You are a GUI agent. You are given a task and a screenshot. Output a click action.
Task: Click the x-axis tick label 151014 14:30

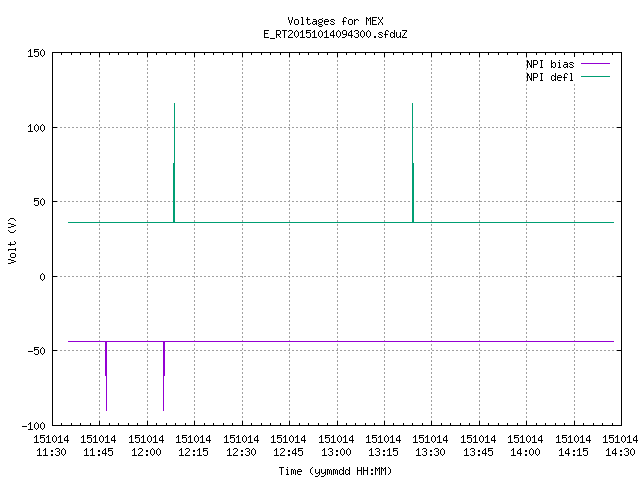click(620, 446)
